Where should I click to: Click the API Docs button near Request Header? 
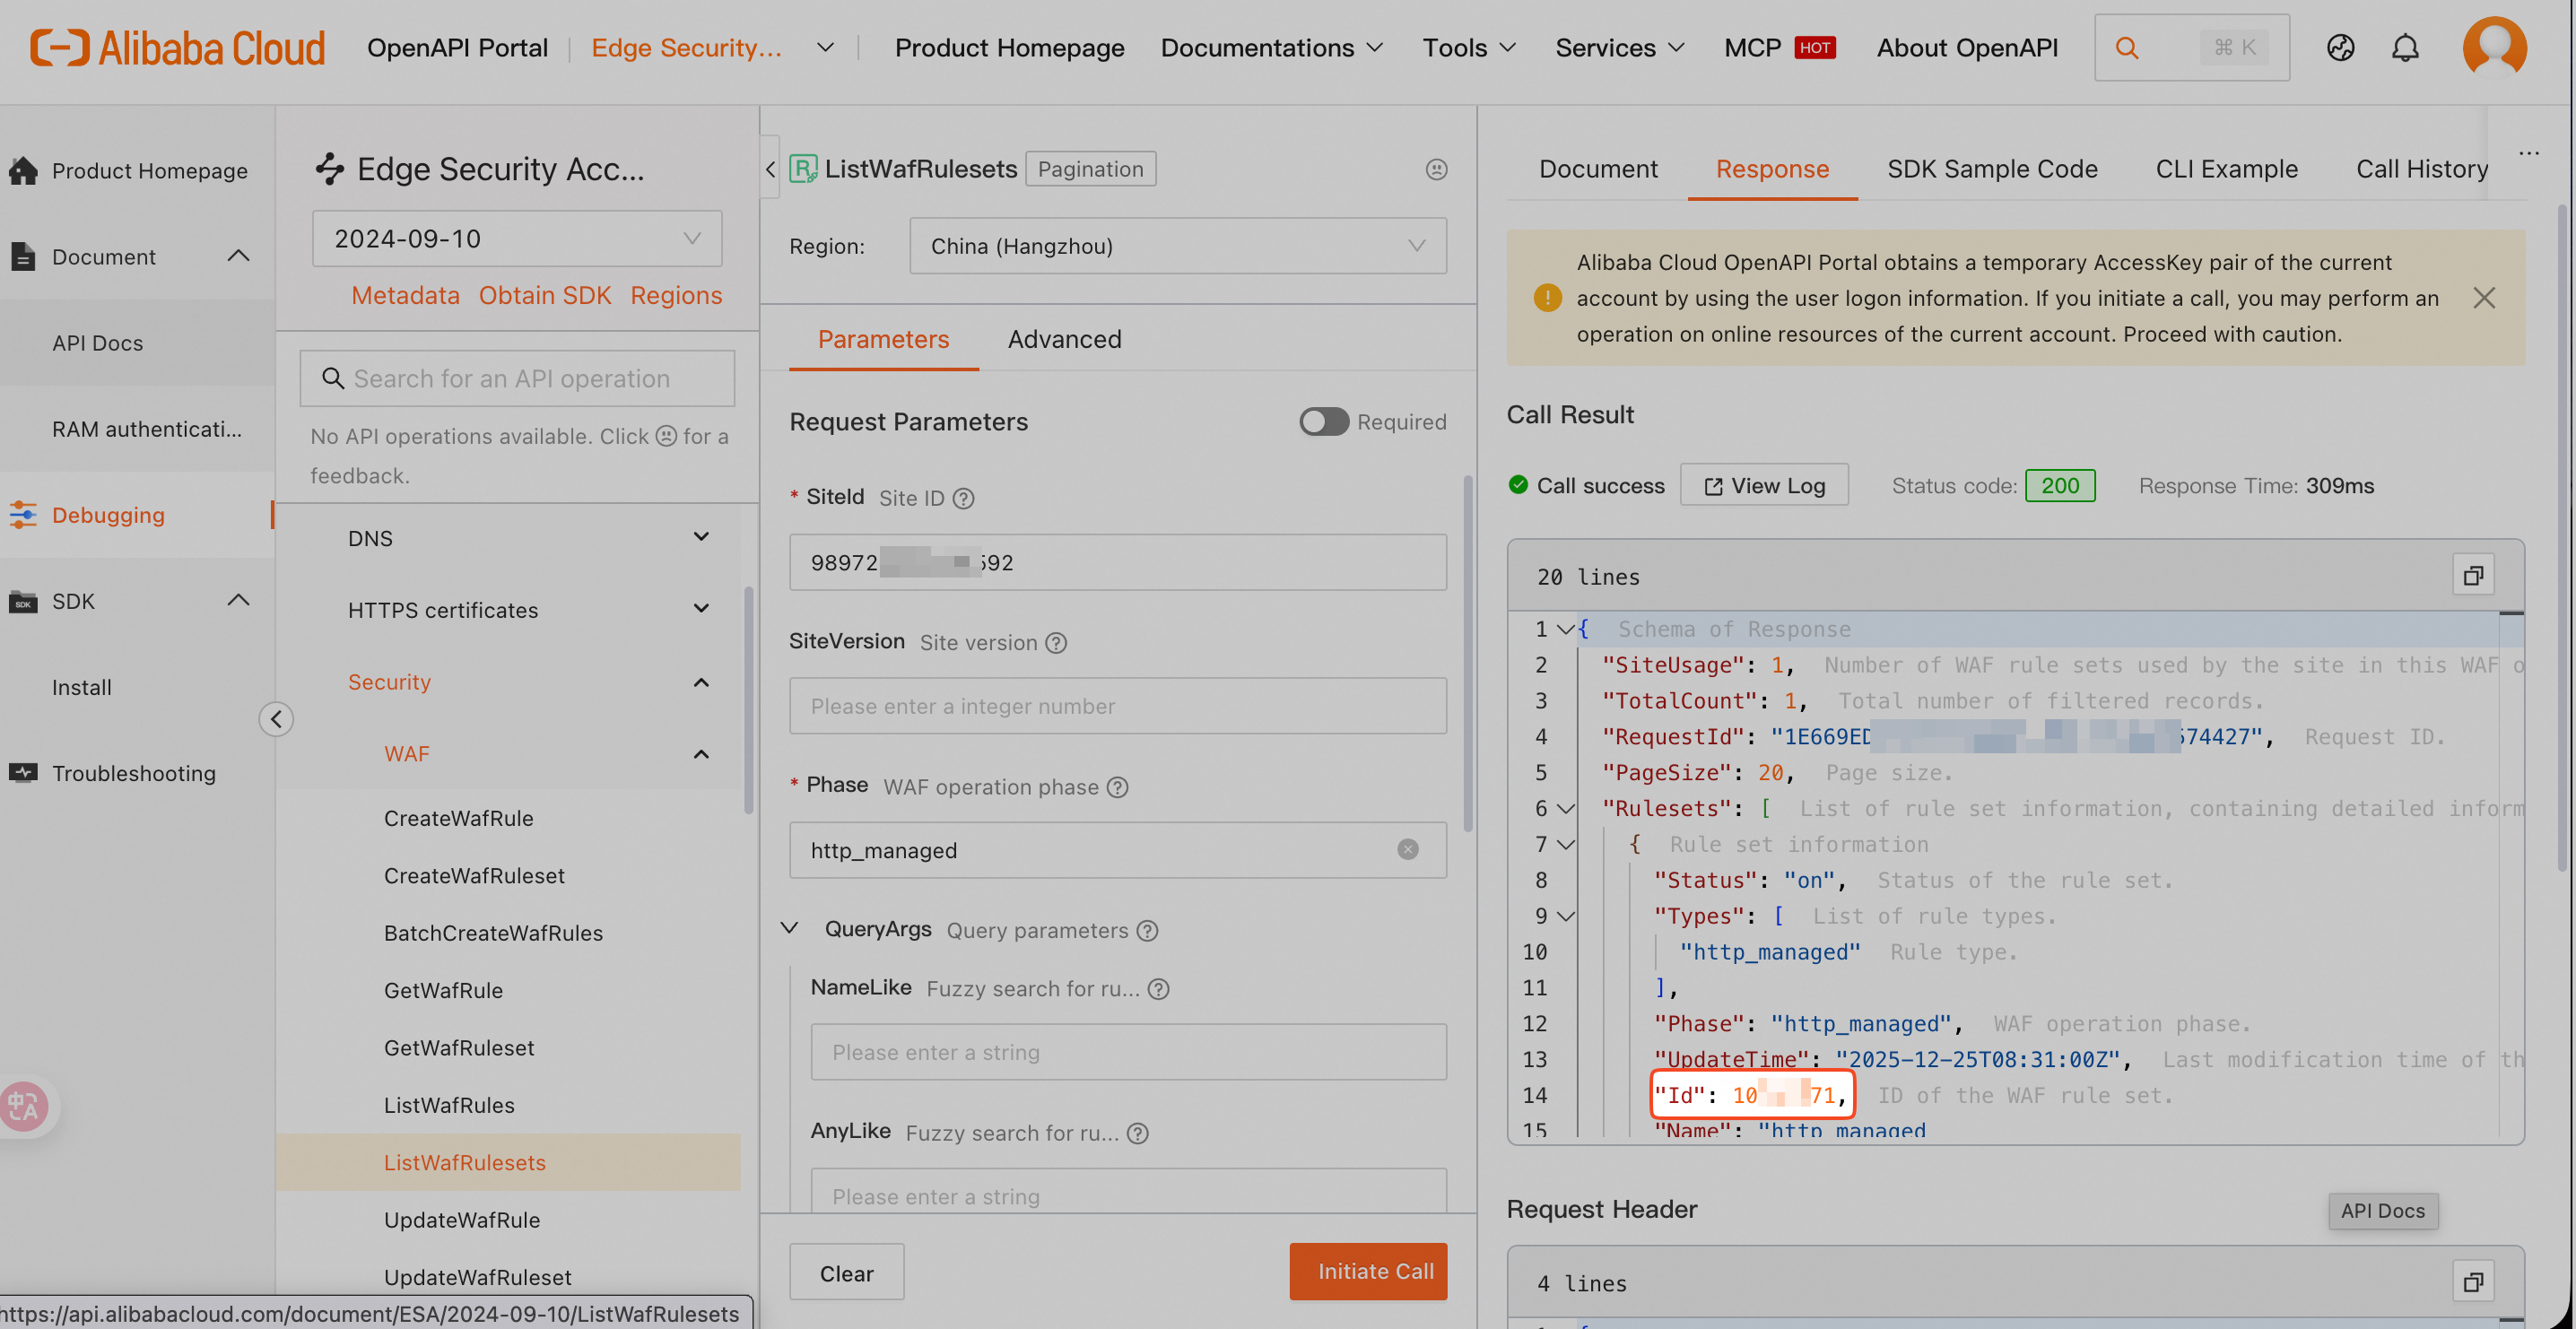click(2382, 1211)
